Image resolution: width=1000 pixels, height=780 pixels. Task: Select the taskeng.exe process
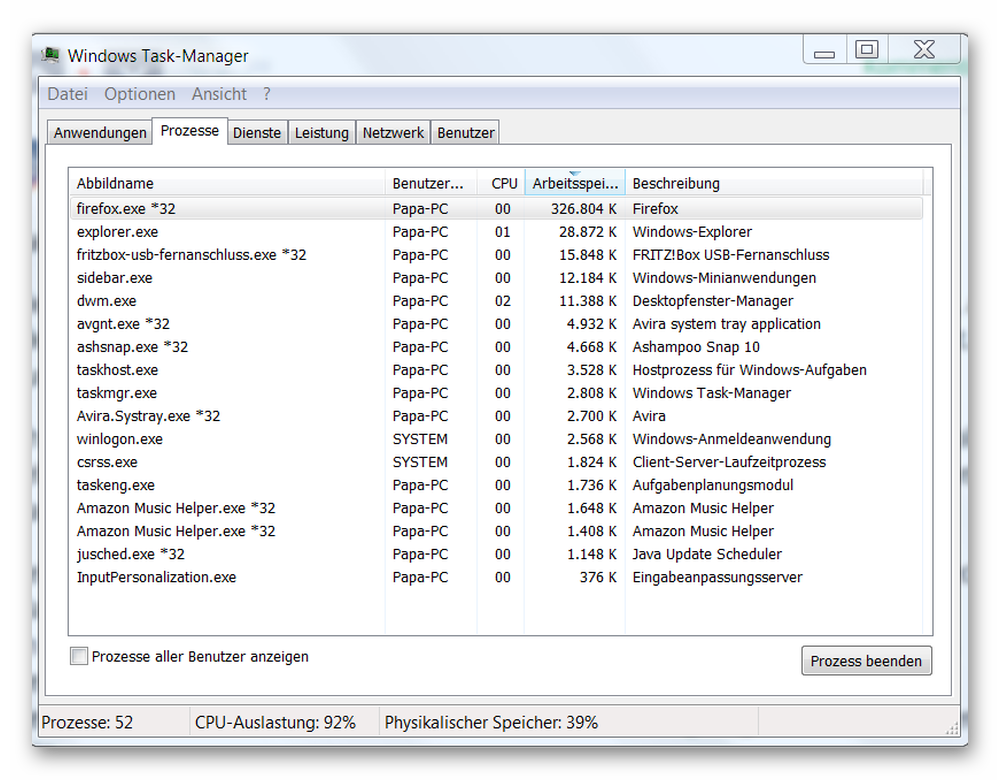pos(496,485)
